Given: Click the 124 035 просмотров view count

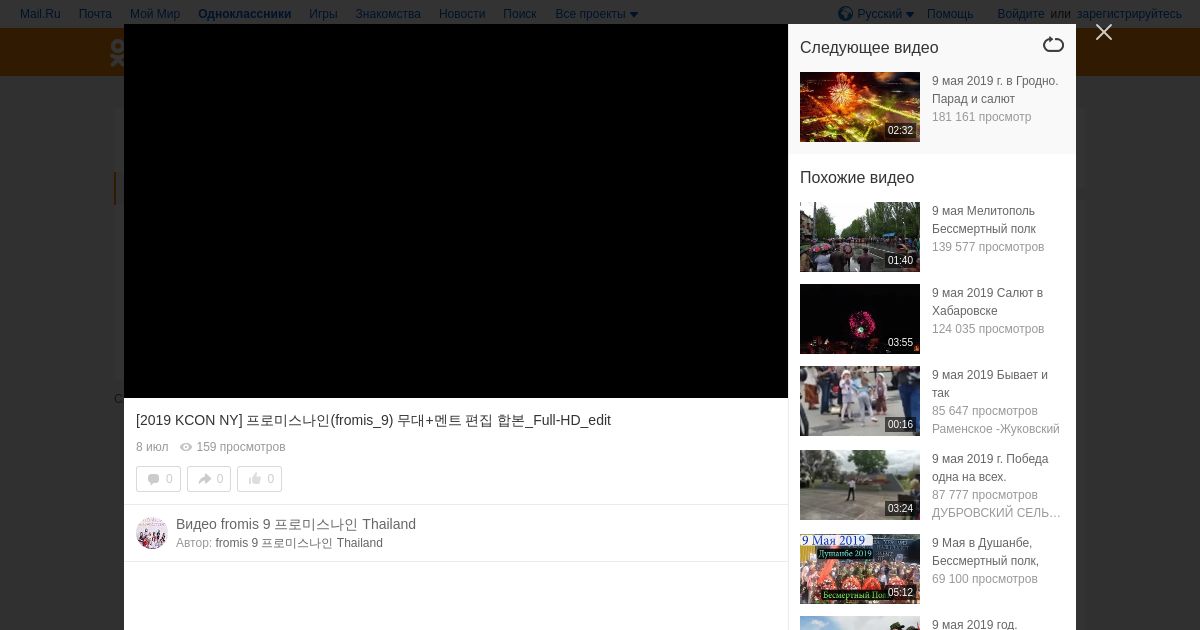Looking at the screenshot, I should tap(988, 329).
